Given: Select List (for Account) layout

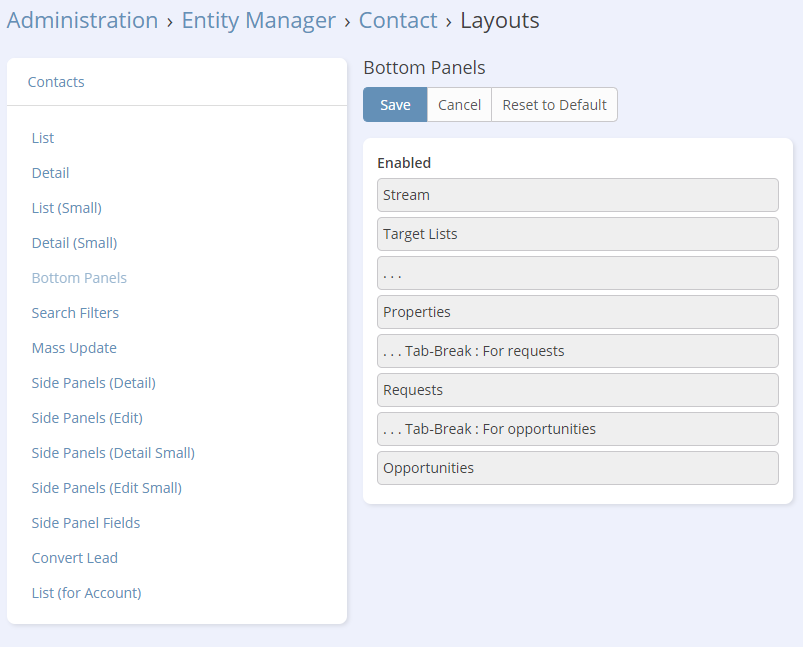Looking at the screenshot, I should [x=87, y=593].
